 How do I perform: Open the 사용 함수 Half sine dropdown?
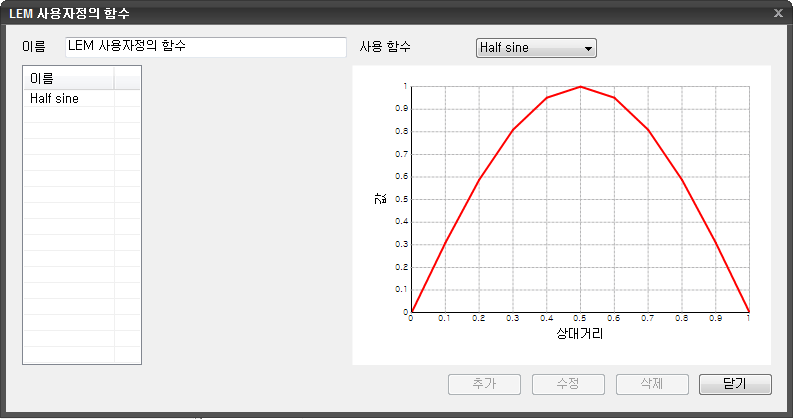click(535, 48)
